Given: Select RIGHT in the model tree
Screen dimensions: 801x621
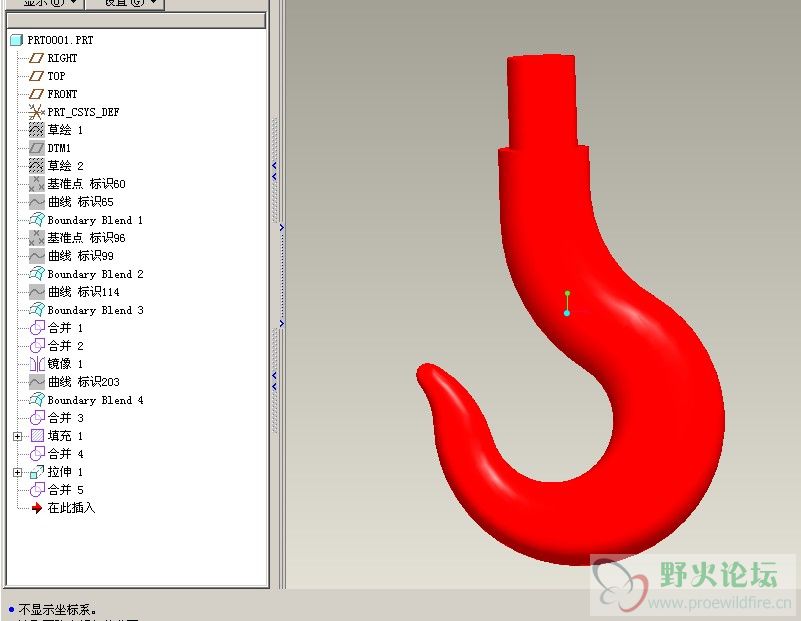Looking at the screenshot, I should [x=62, y=58].
